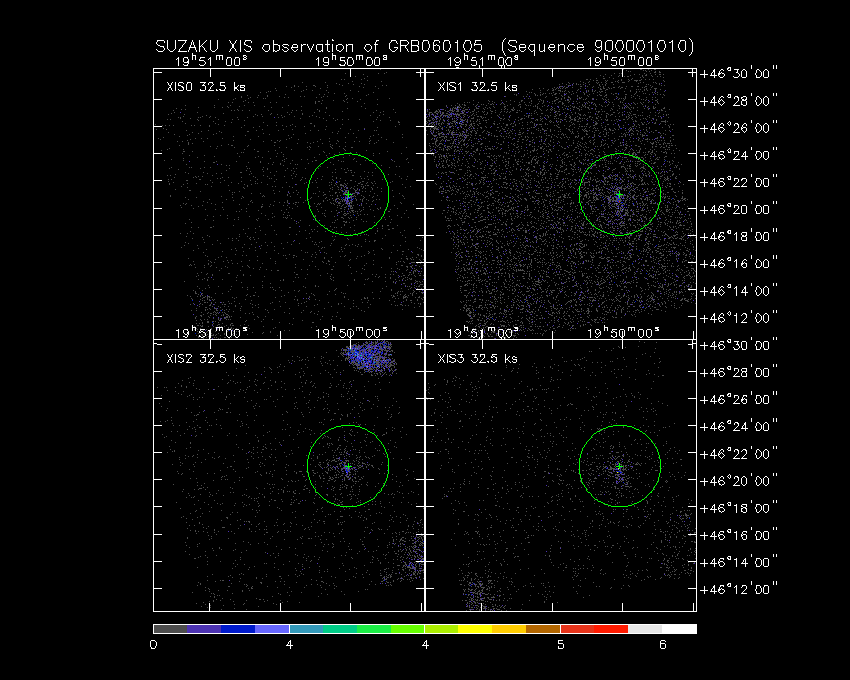Click '19h50m00s' above the XIS1 panel
The height and width of the screenshot is (680, 850).
click(623, 61)
